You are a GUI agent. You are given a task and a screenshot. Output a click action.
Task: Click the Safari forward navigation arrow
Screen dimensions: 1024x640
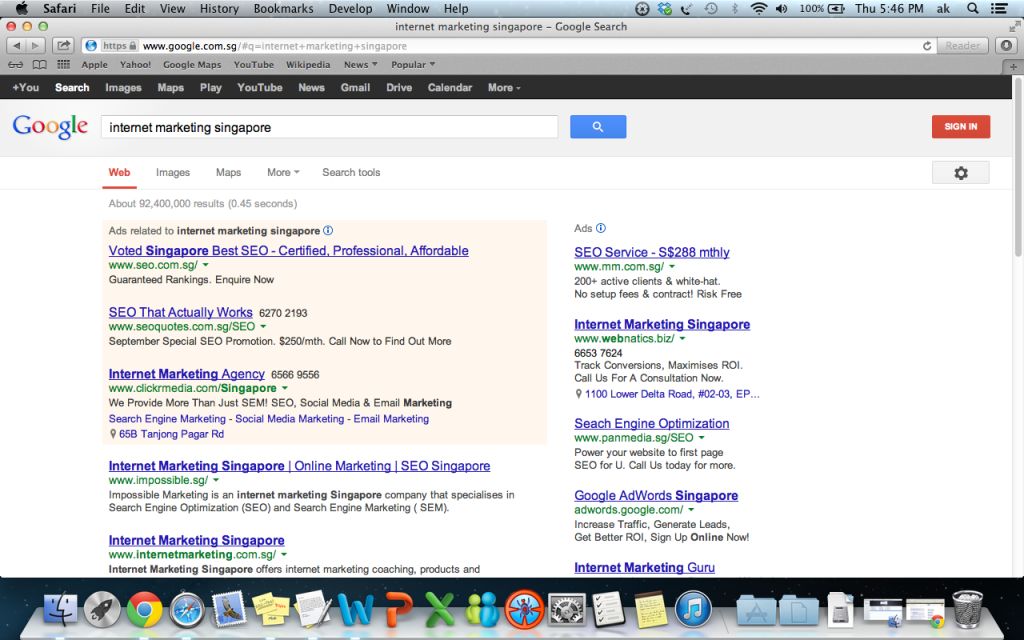(35, 46)
